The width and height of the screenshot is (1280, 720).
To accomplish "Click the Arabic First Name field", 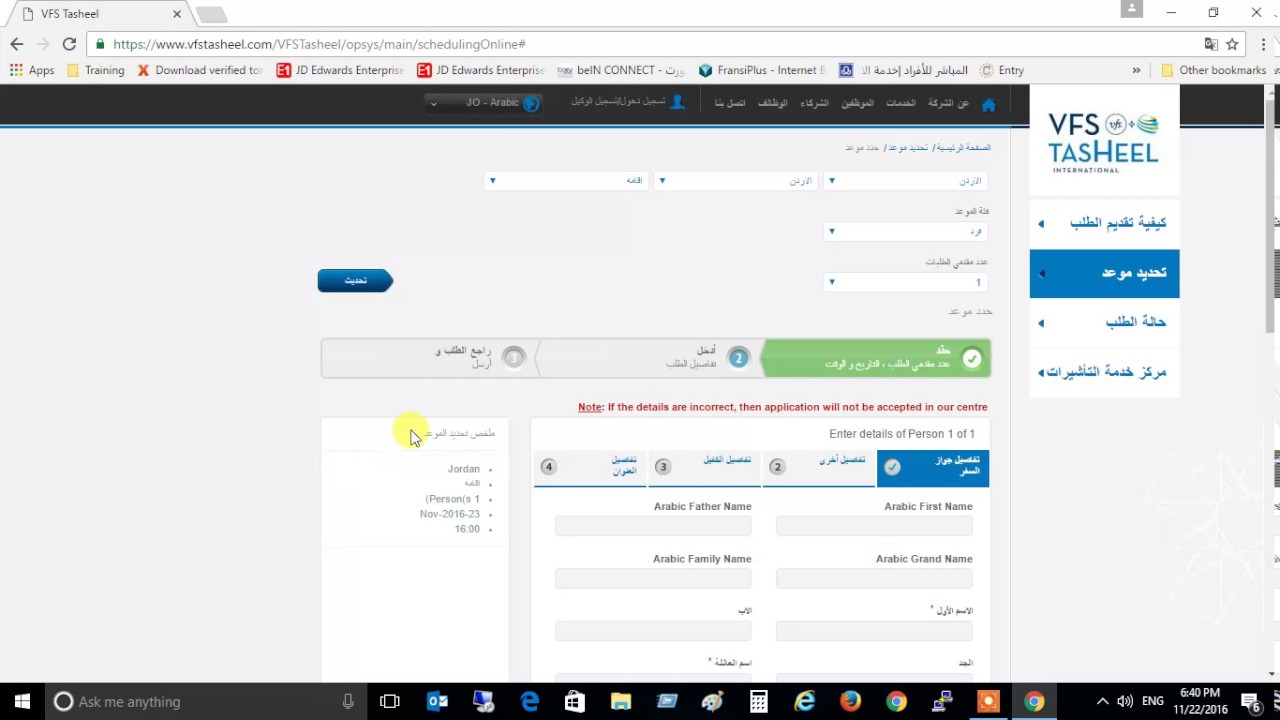I will coord(874,527).
